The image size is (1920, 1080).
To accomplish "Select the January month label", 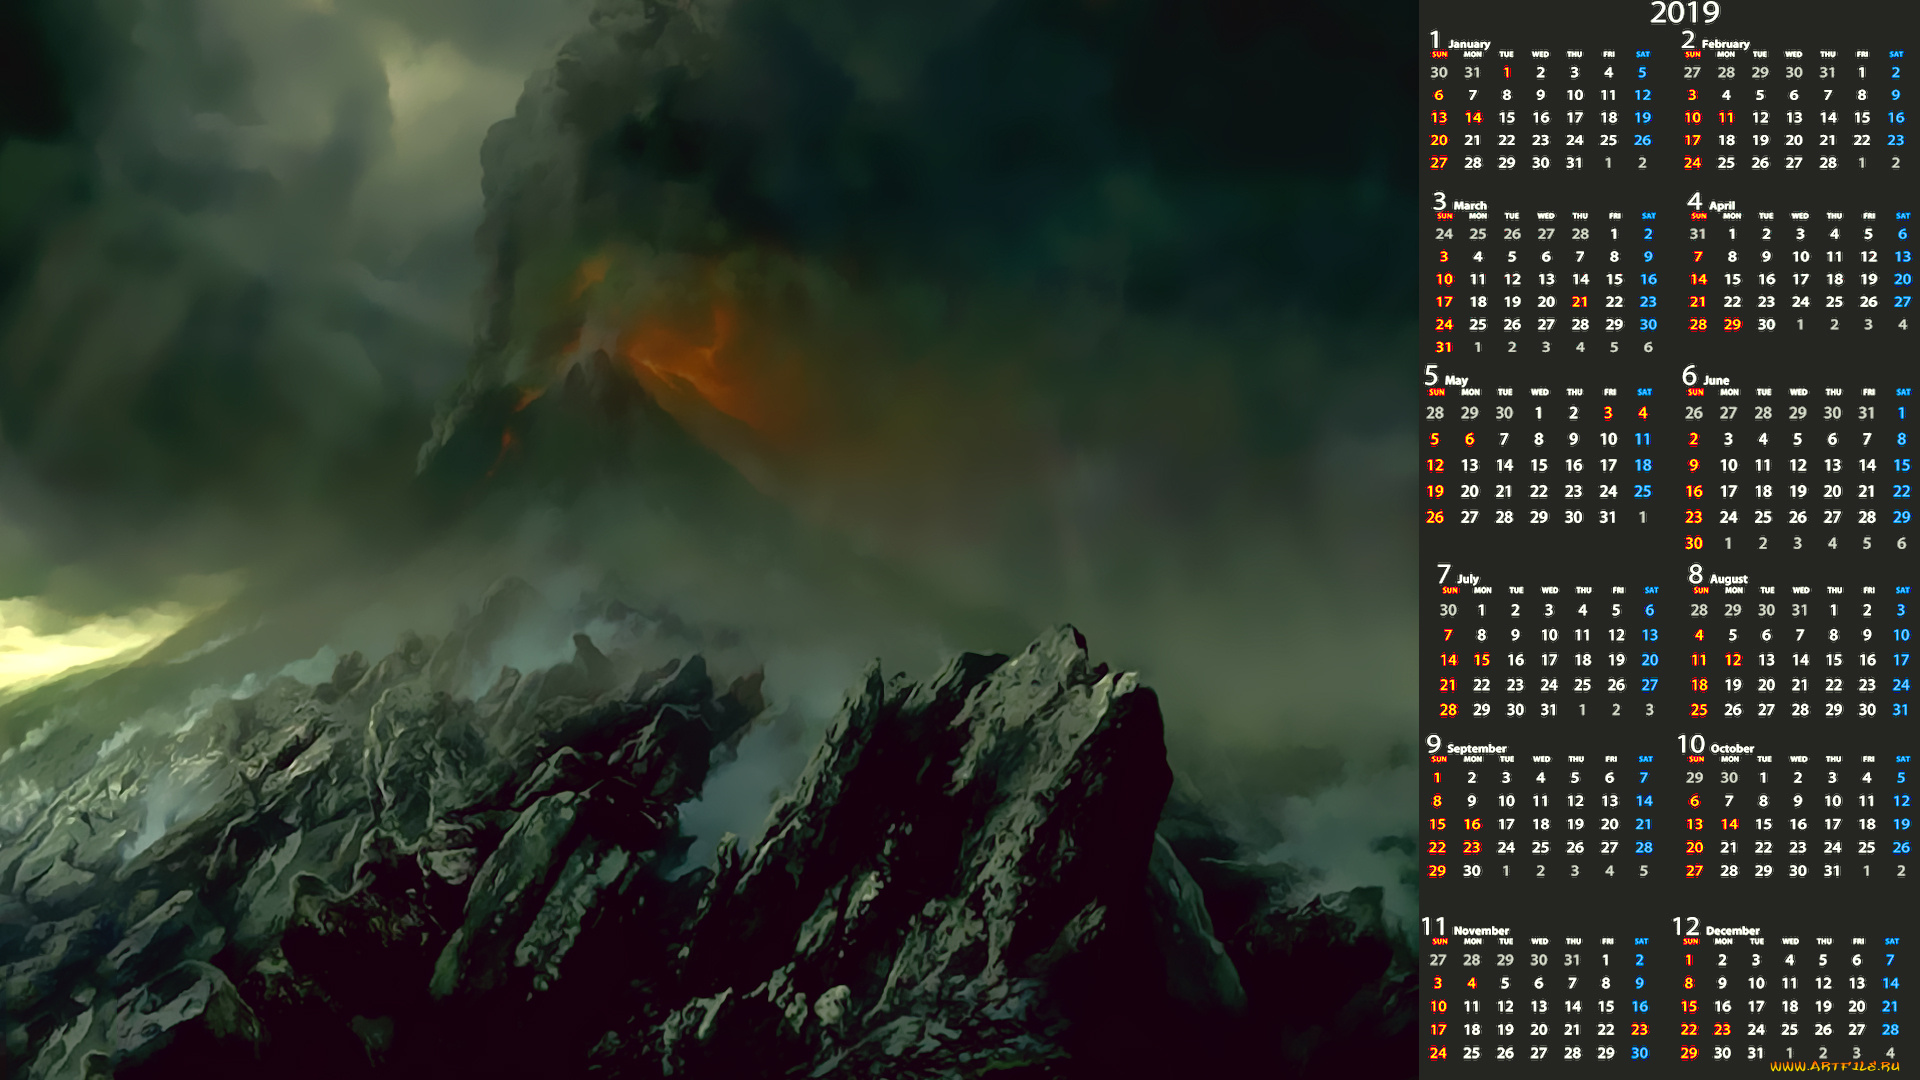I will pyautogui.click(x=1468, y=44).
